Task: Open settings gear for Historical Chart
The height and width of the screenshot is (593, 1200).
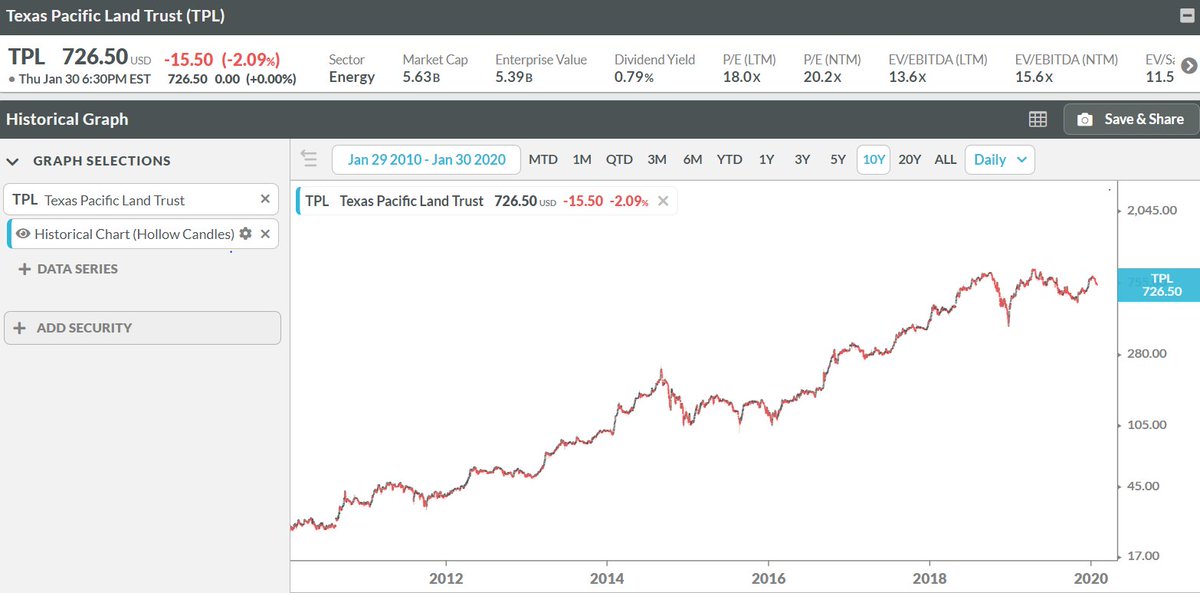Action: click(246, 233)
